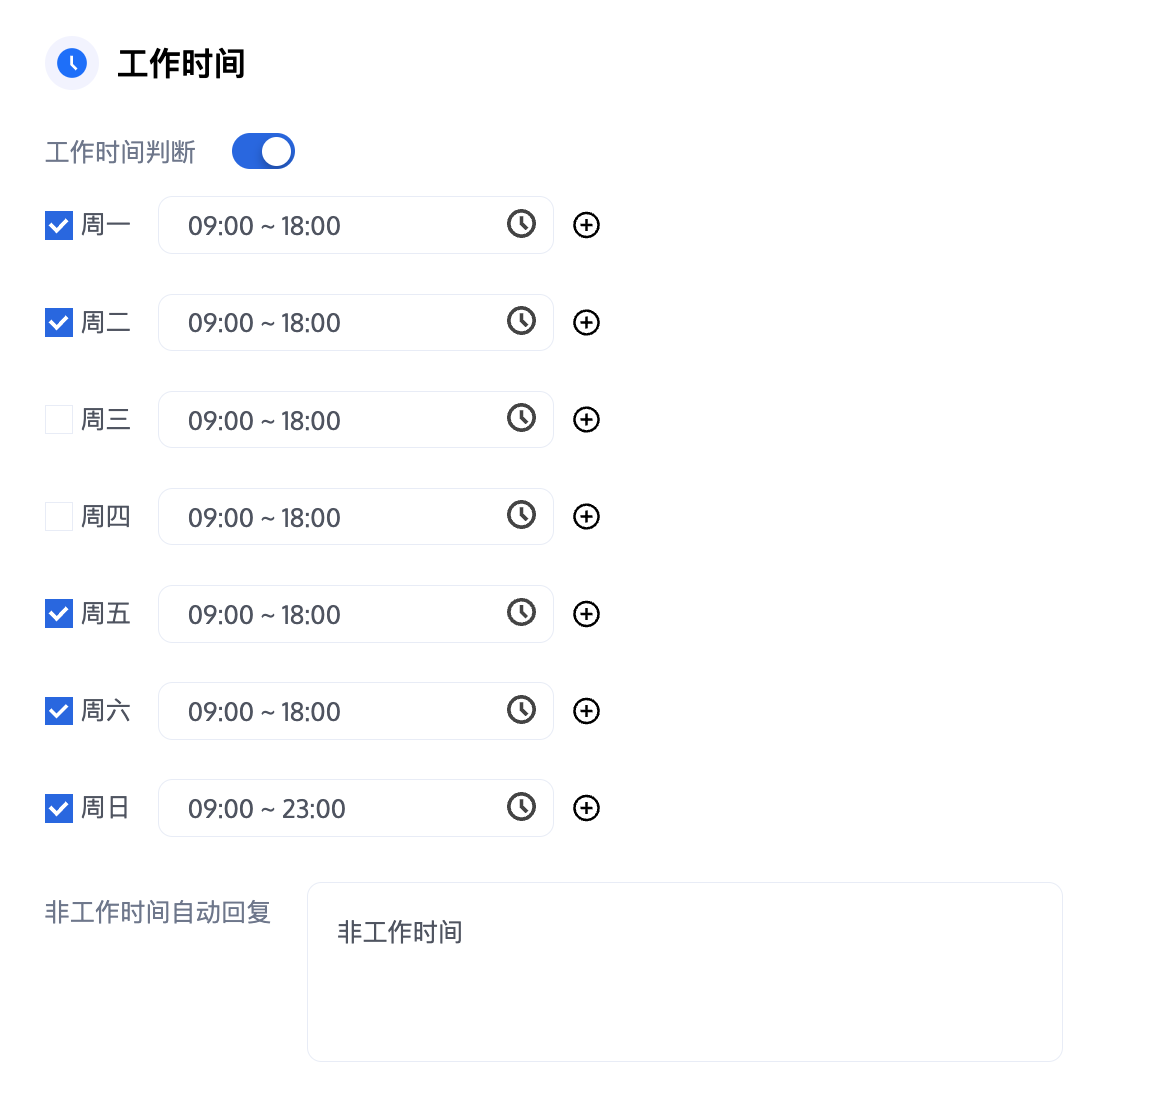
Task: Click the plus icon beside 周三
Action: click(x=586, y=419)
